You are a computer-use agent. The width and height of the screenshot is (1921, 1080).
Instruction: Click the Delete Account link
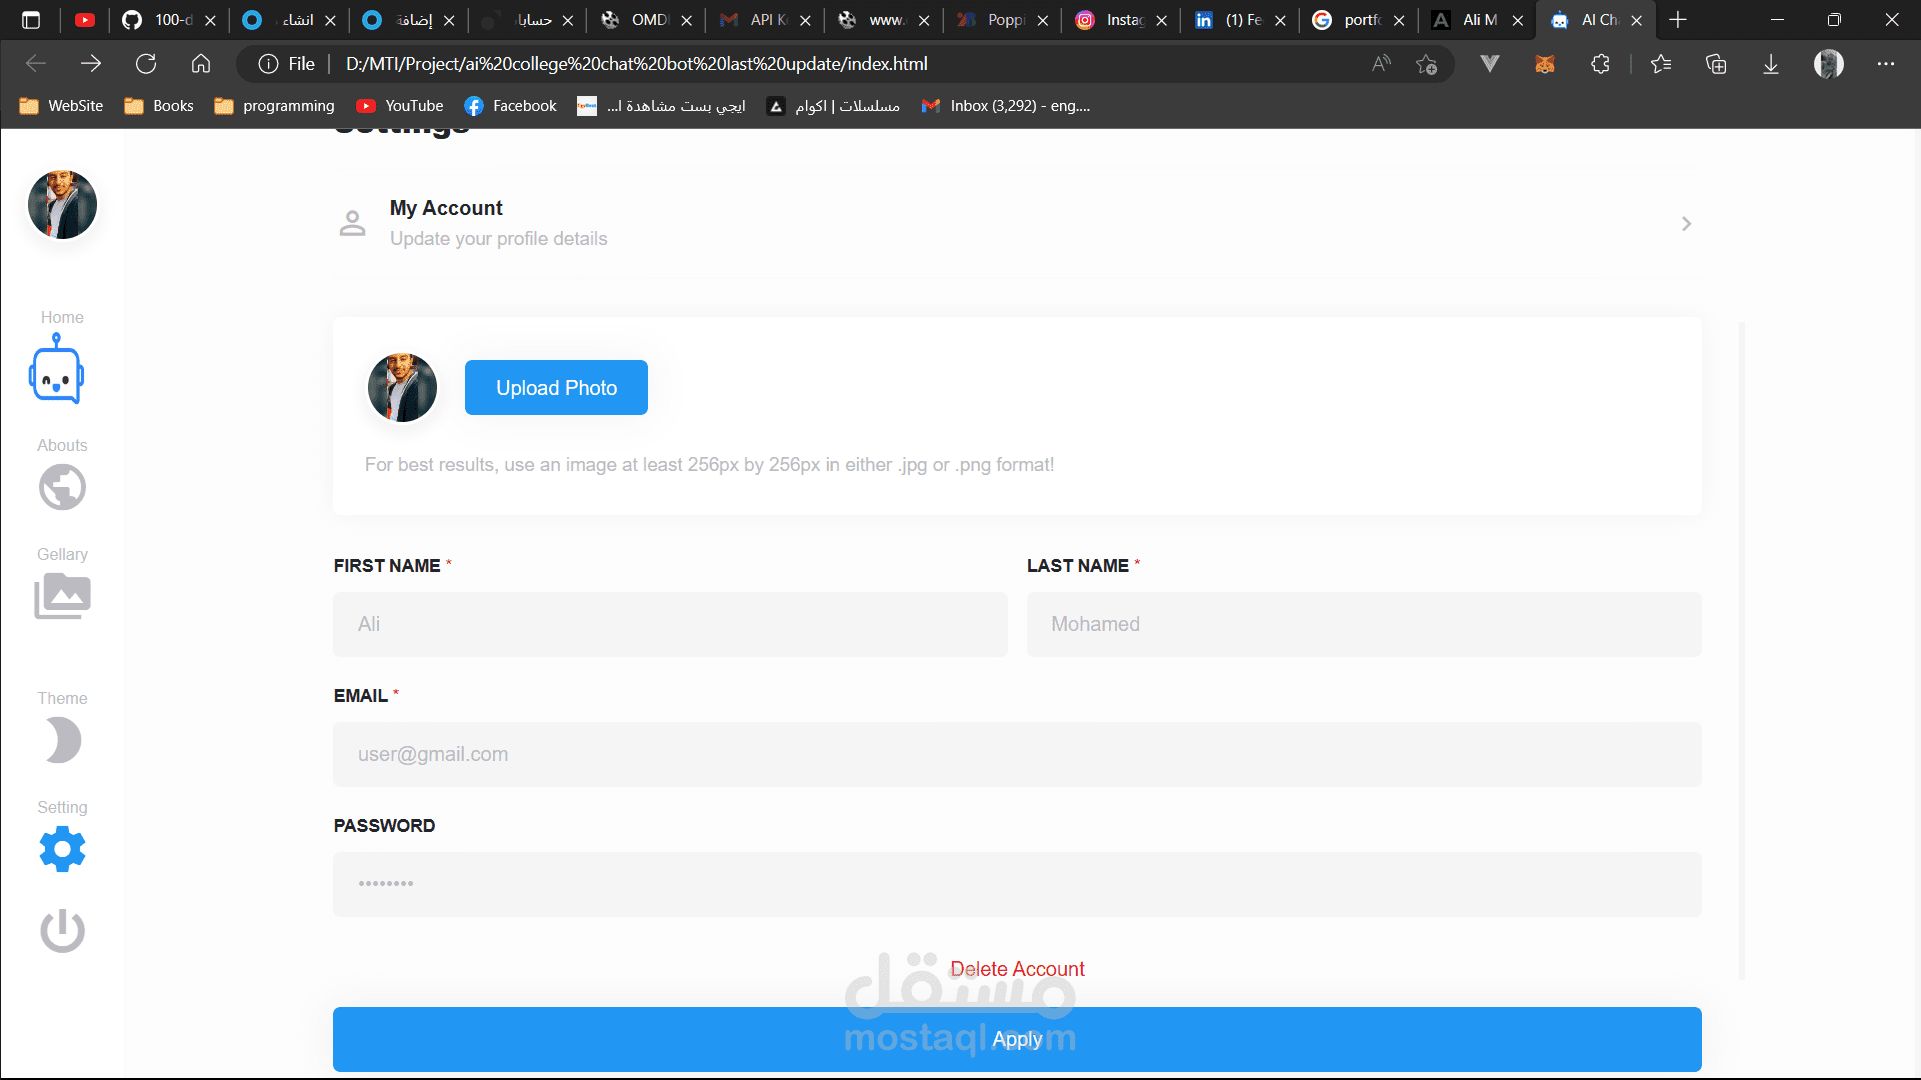(x=1017, y=969)
